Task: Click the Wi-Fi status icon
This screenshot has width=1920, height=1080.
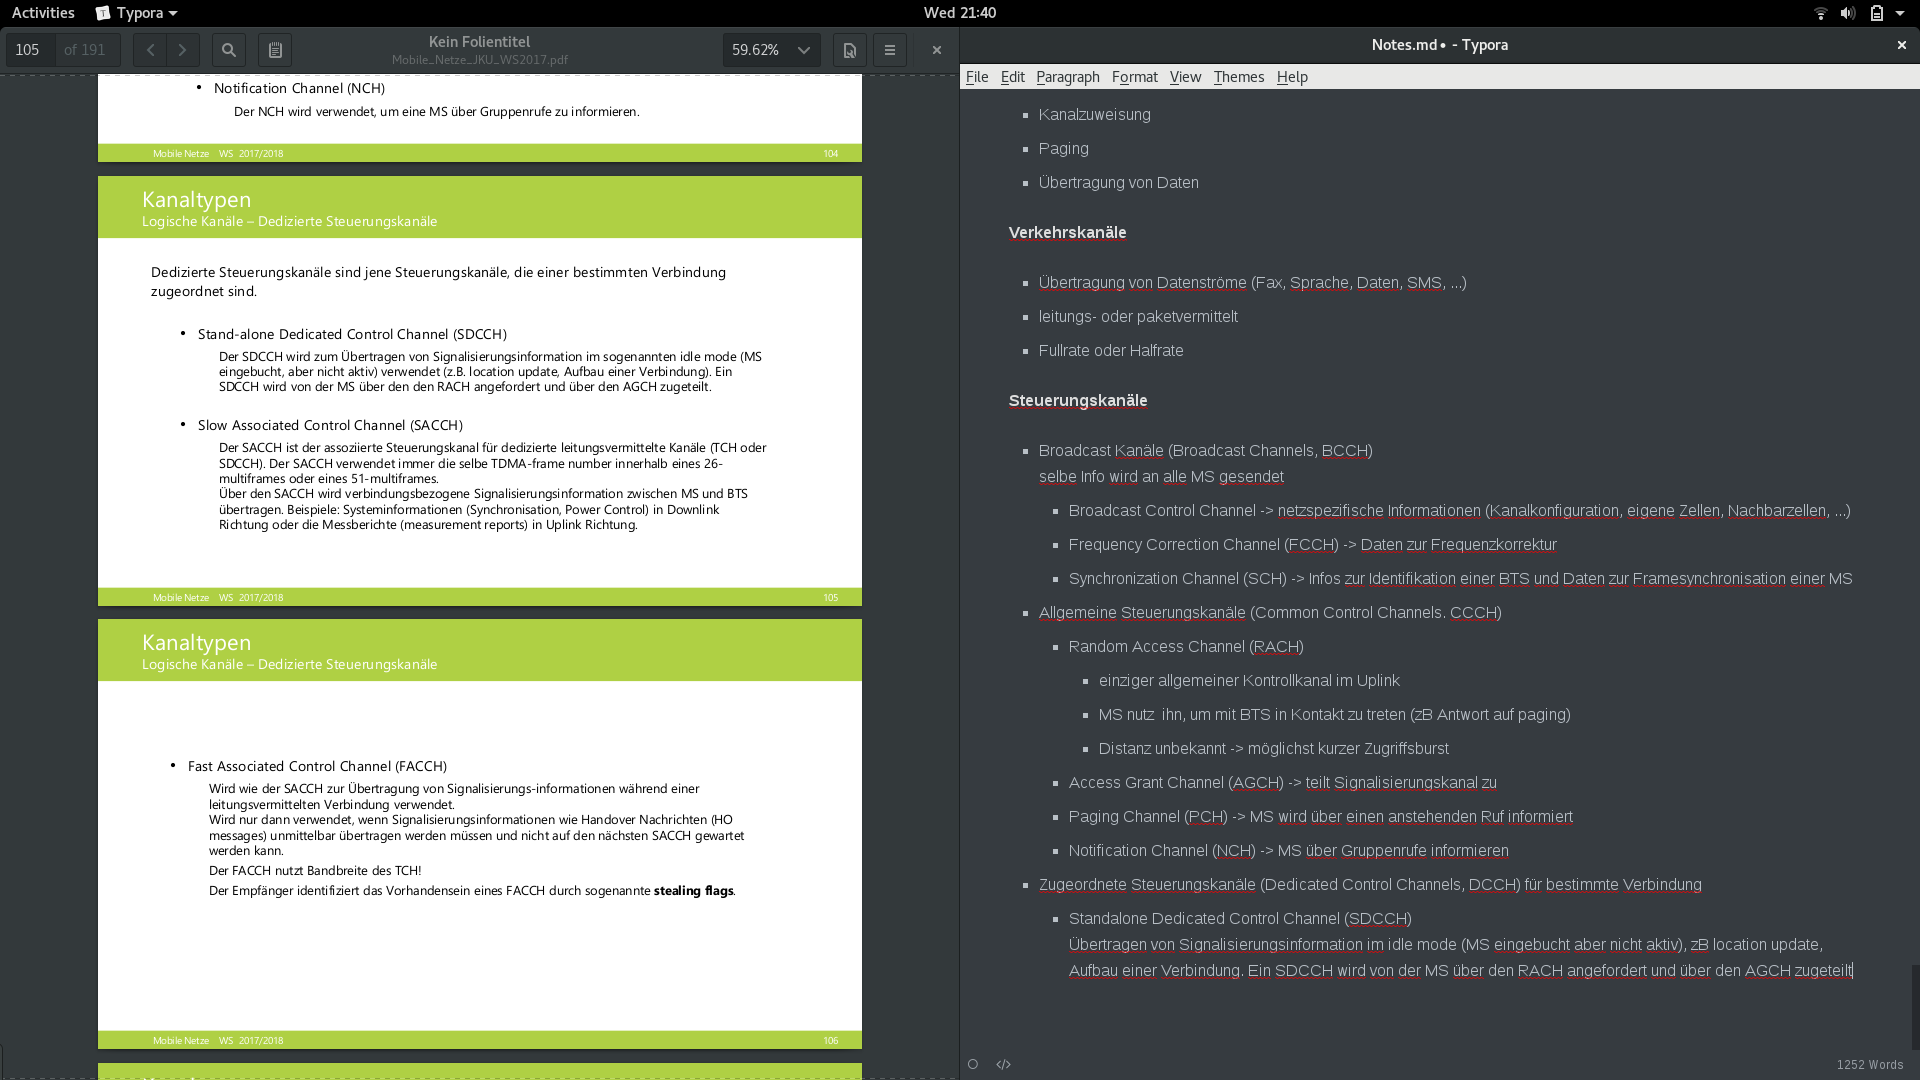Action: tap(1820, 13)
